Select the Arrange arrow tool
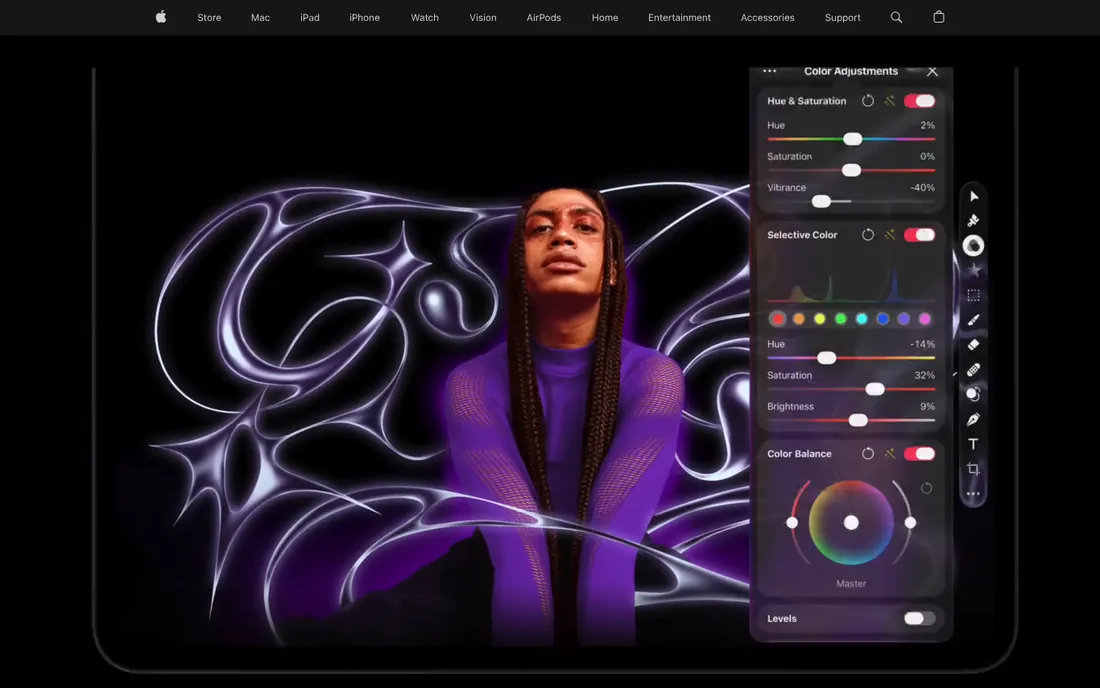The height and width of the screenshot is (688, 1100). 974,196
